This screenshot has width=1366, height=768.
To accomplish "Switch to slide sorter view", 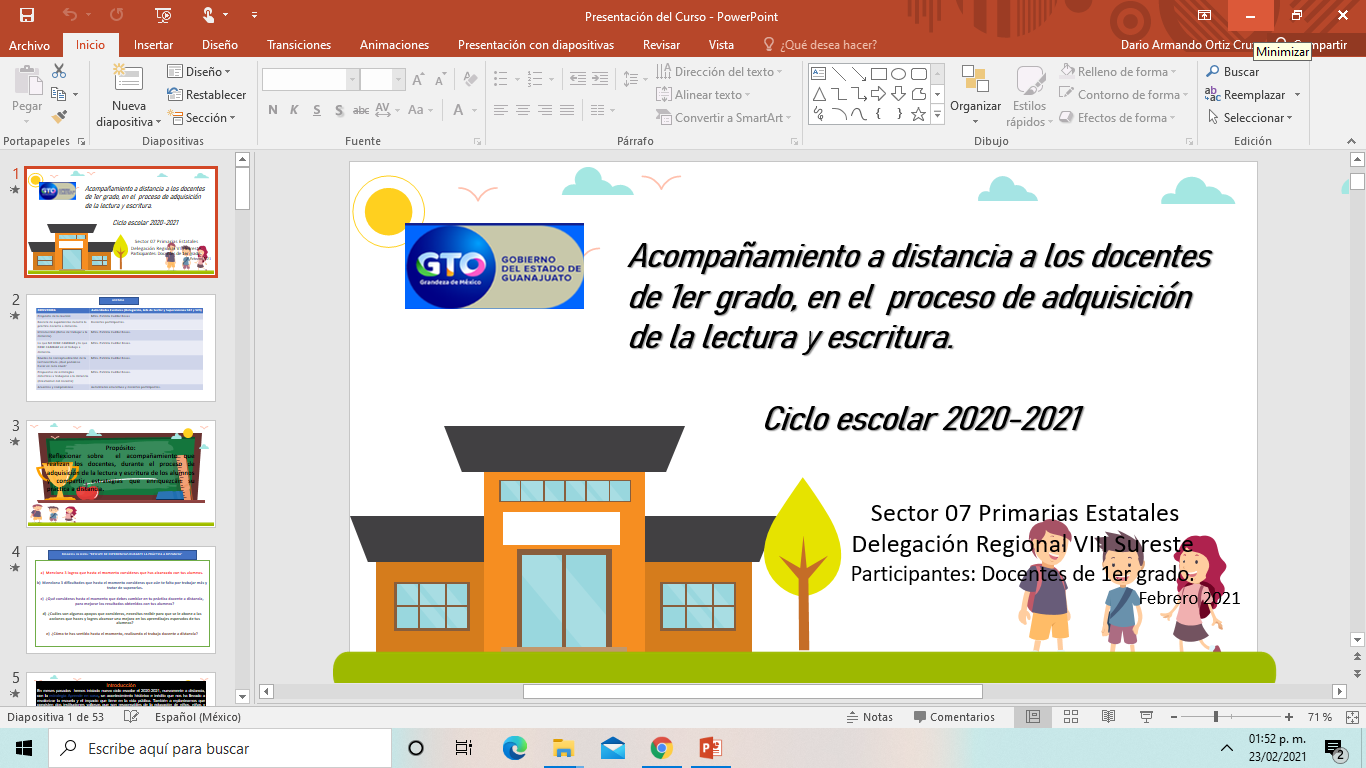I will click(x=1071, y=717).
